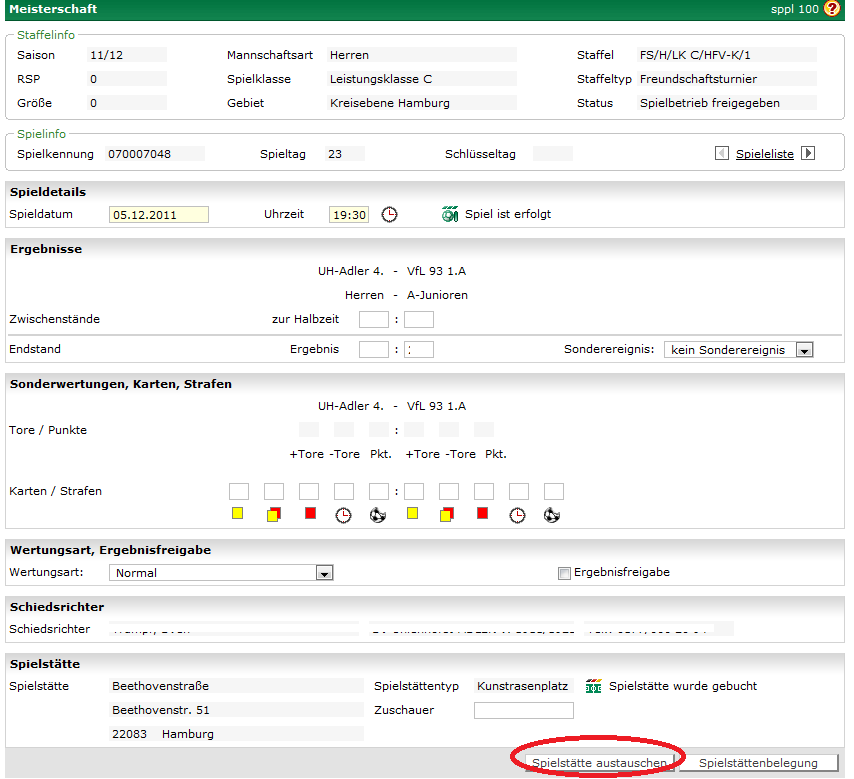Viewport: 854px width, 779px height.
Task: Focus home time penalty count box
Action: (x=344, y=491)
